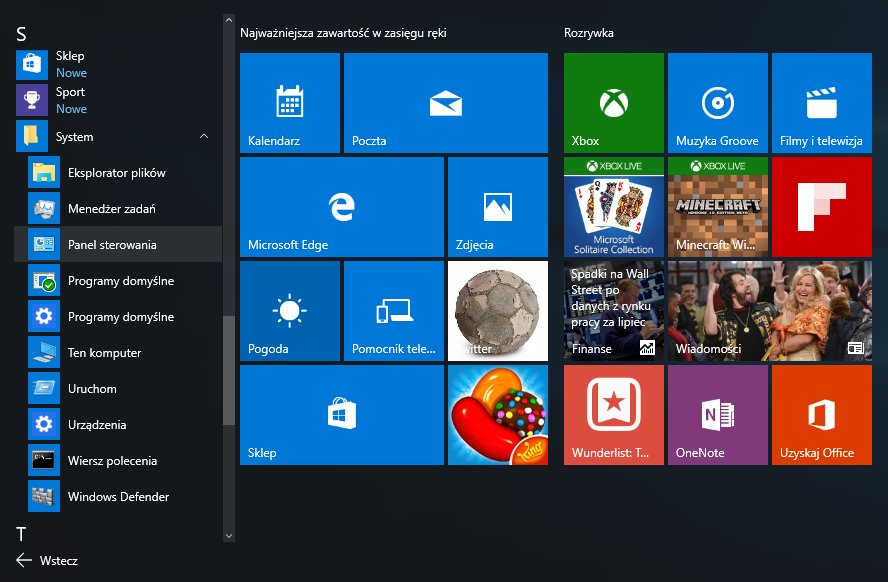Screen dimensions: 888x582
Task: Open Uzyskaj Office tile
Action: point(821,415)
